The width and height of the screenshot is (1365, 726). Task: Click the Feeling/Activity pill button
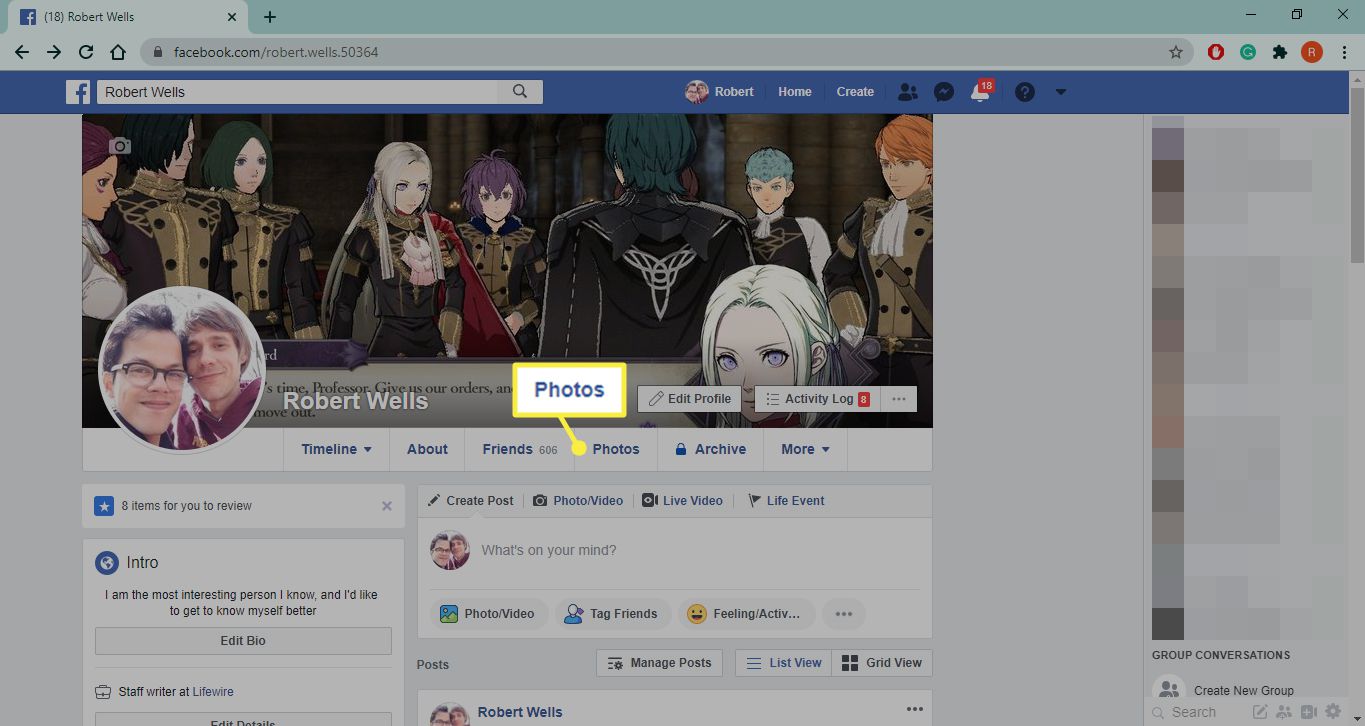click(x=746, y=614)
